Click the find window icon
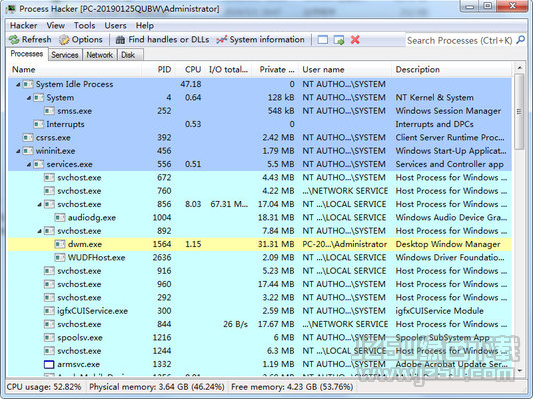Screen dimensions: 533x400 323,40
